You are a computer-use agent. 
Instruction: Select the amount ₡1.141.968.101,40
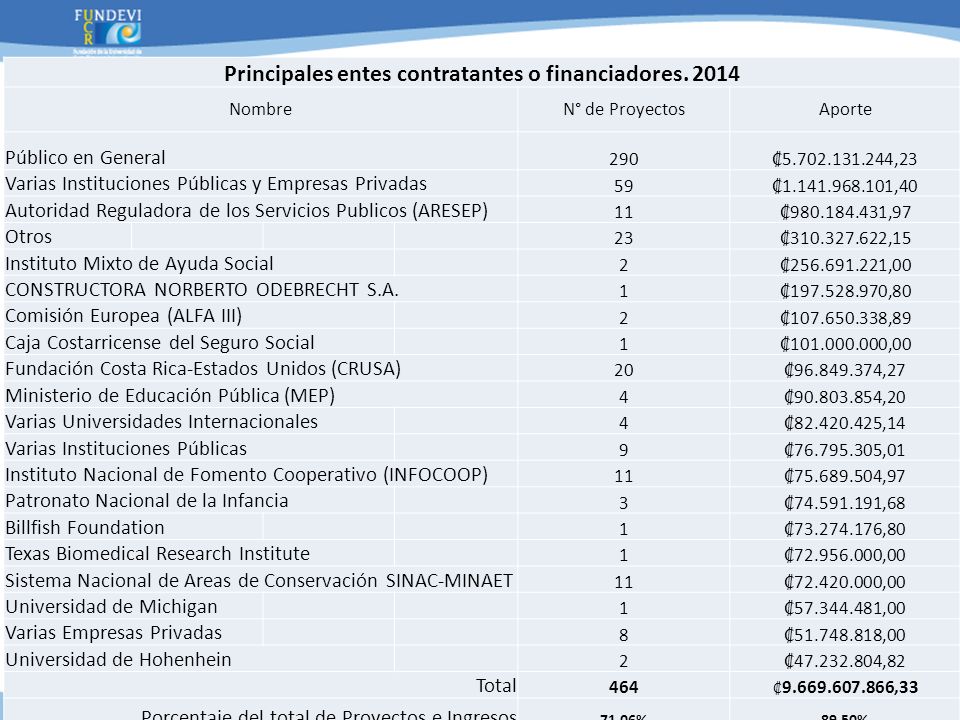[x=845, y=186]
